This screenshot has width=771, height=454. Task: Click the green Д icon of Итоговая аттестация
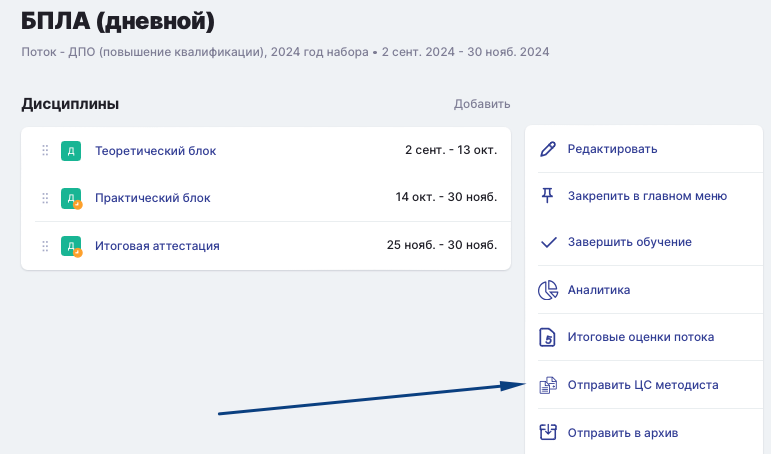coord(70,246)
